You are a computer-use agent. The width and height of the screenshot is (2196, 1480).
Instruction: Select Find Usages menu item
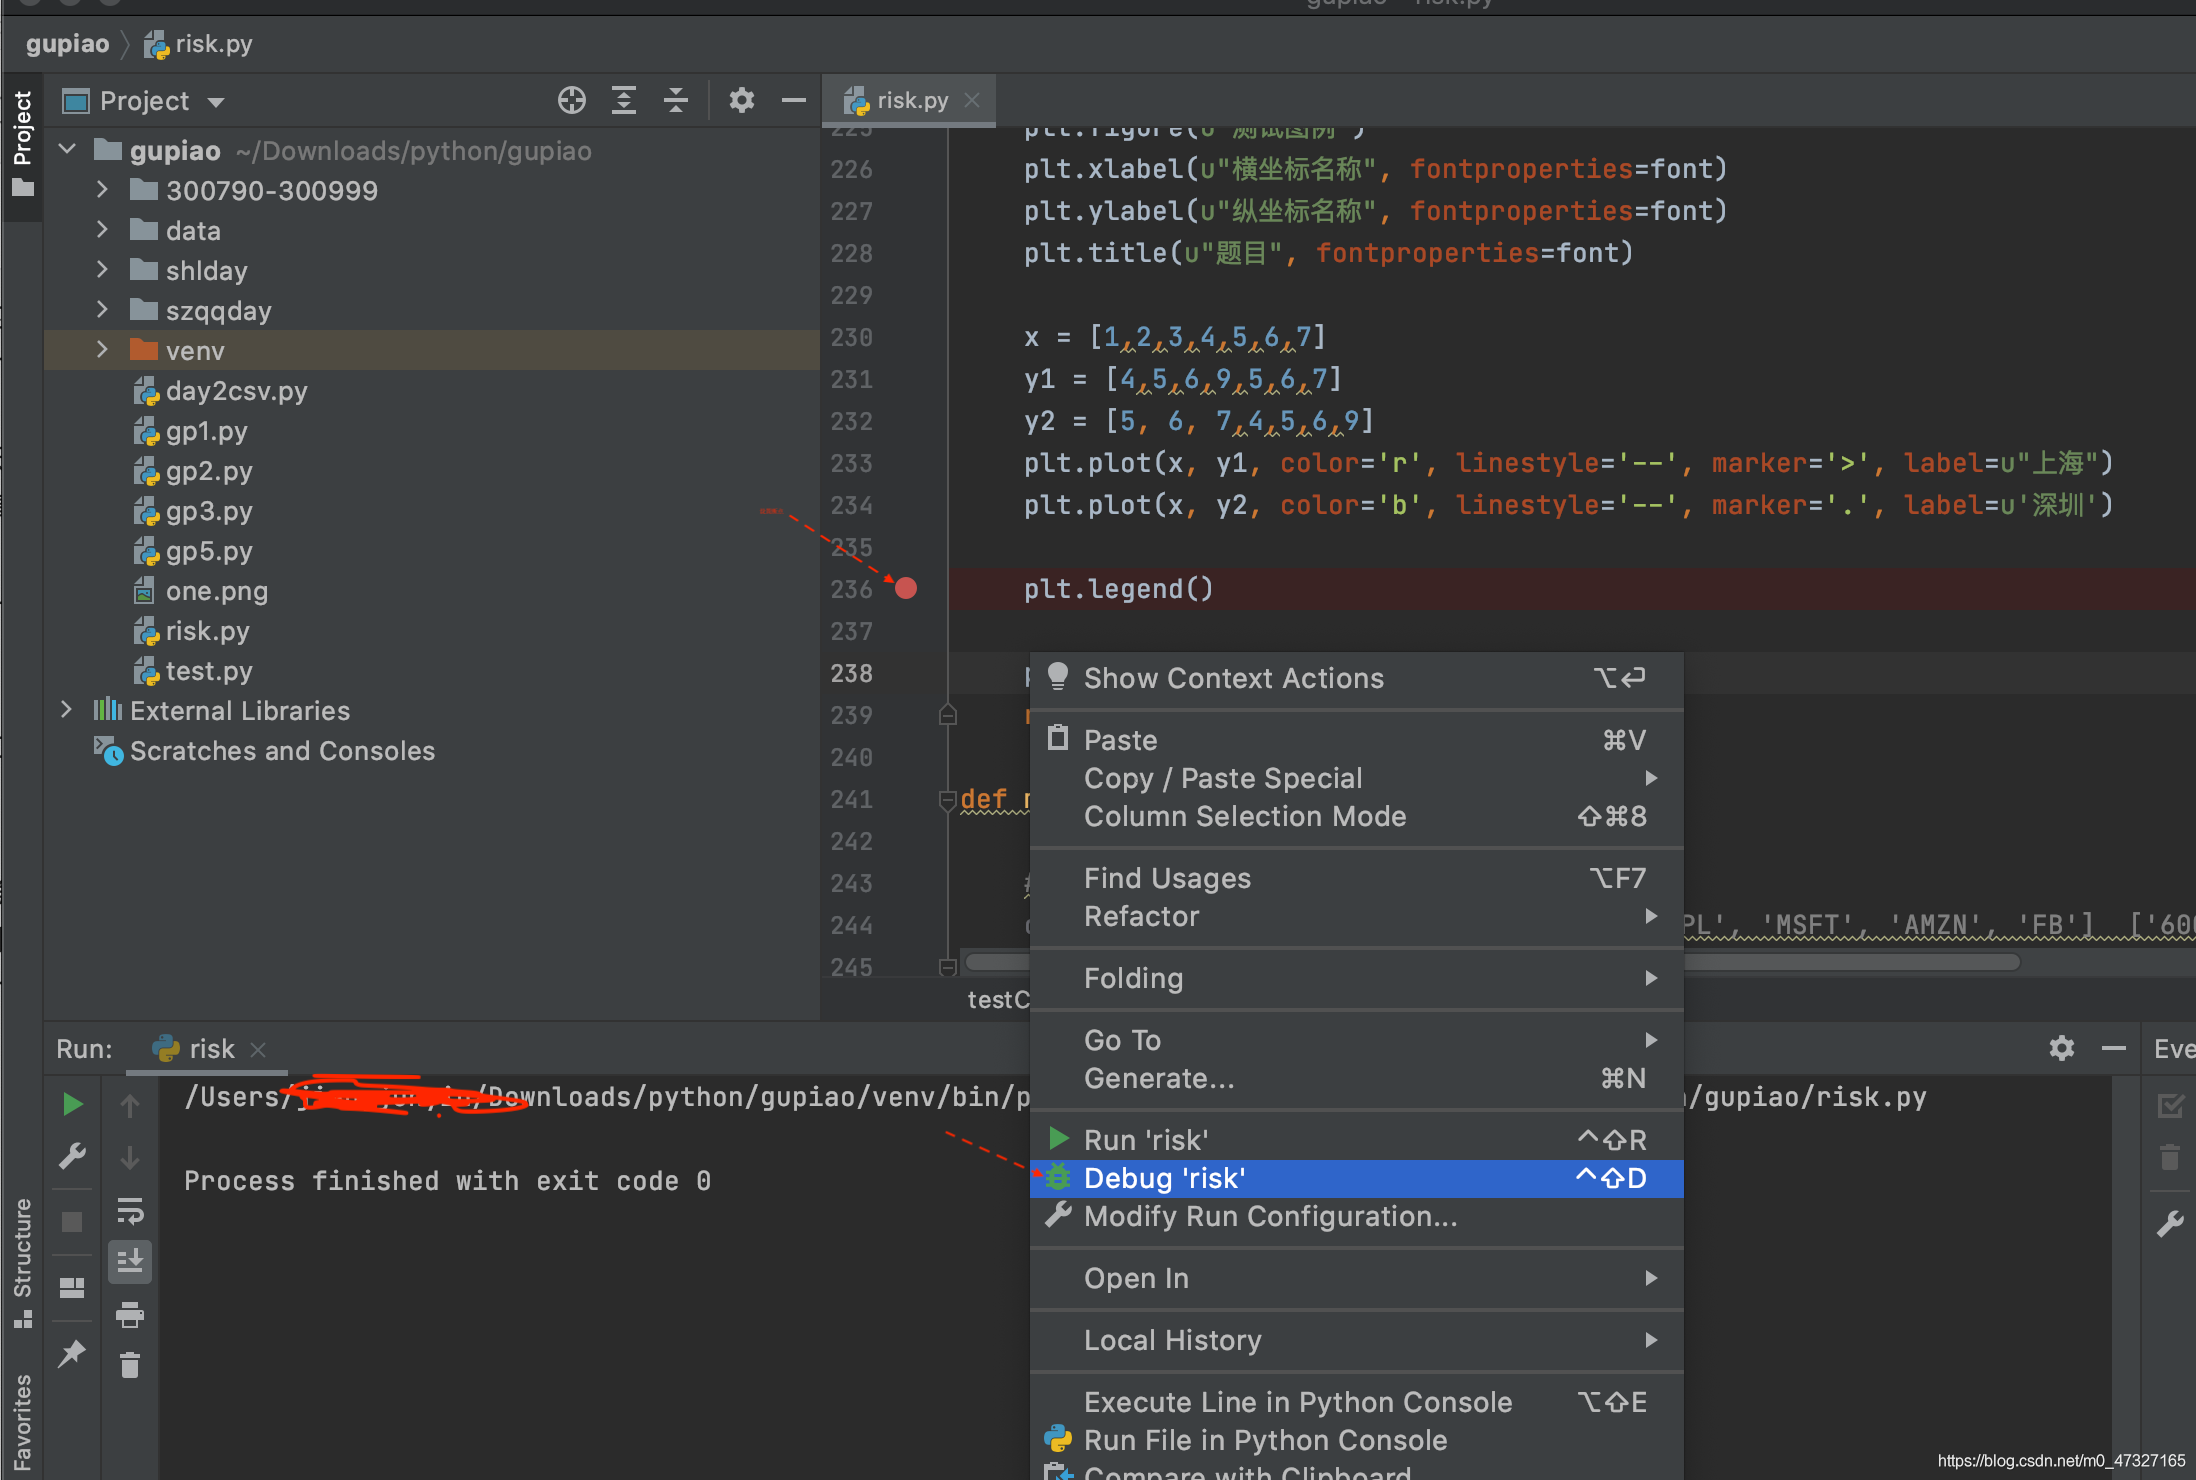[1357, 878]
